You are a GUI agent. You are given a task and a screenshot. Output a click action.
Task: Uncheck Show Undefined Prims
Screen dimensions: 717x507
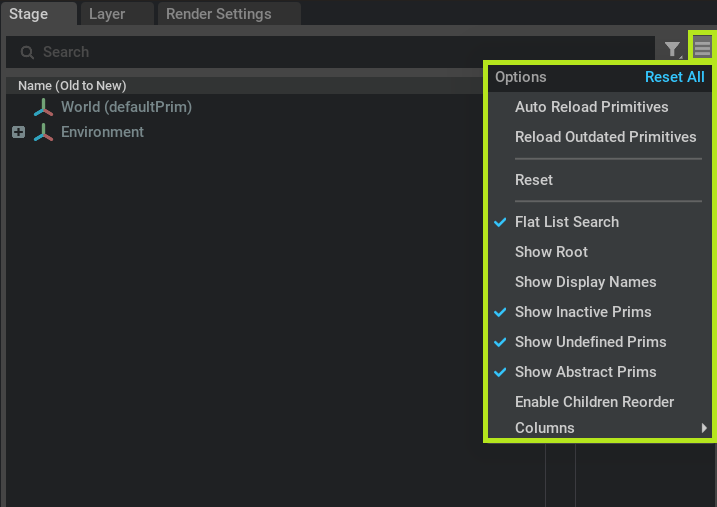coord(590,342)
